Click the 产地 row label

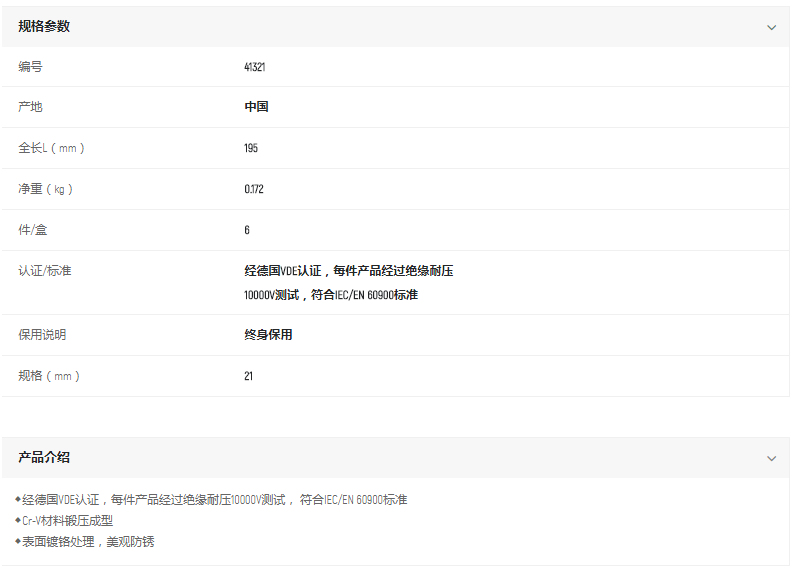31,107
